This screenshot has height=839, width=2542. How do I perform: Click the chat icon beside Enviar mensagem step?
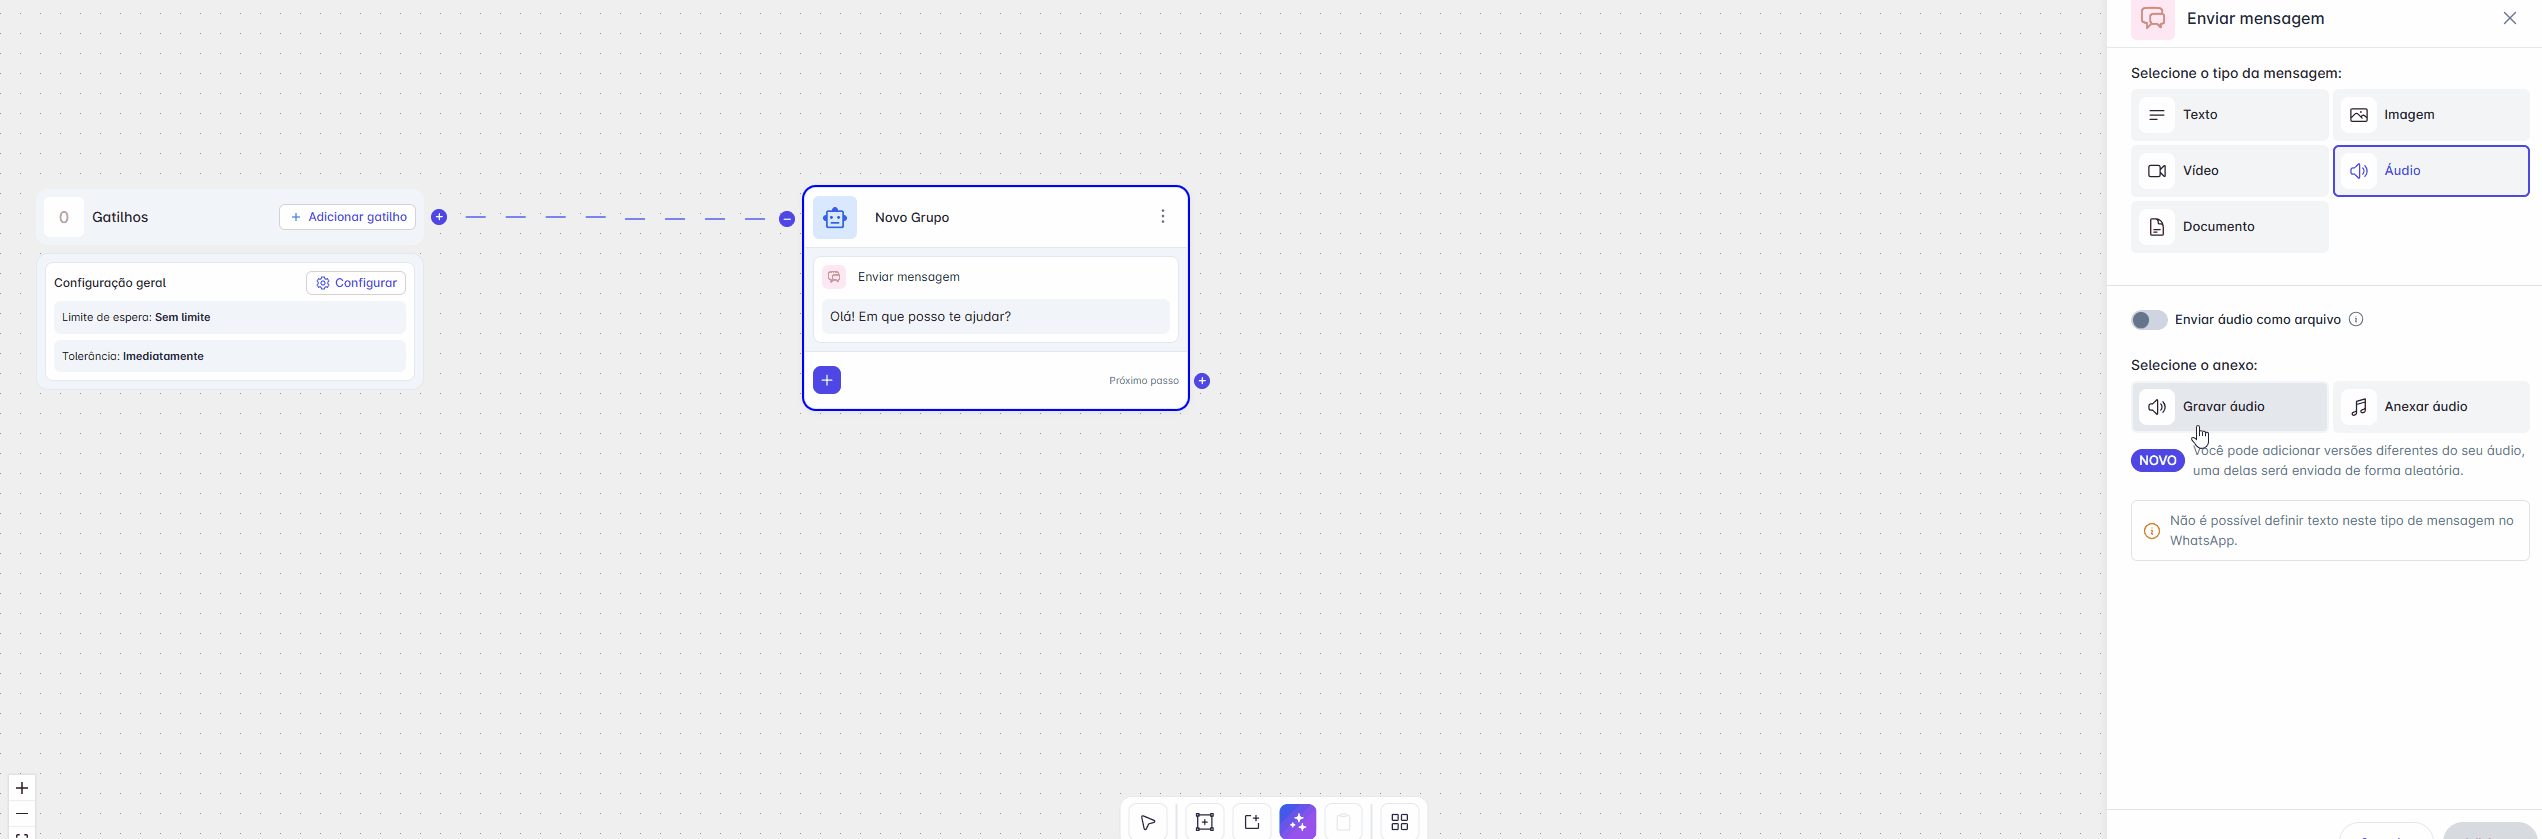click(834, 277)
